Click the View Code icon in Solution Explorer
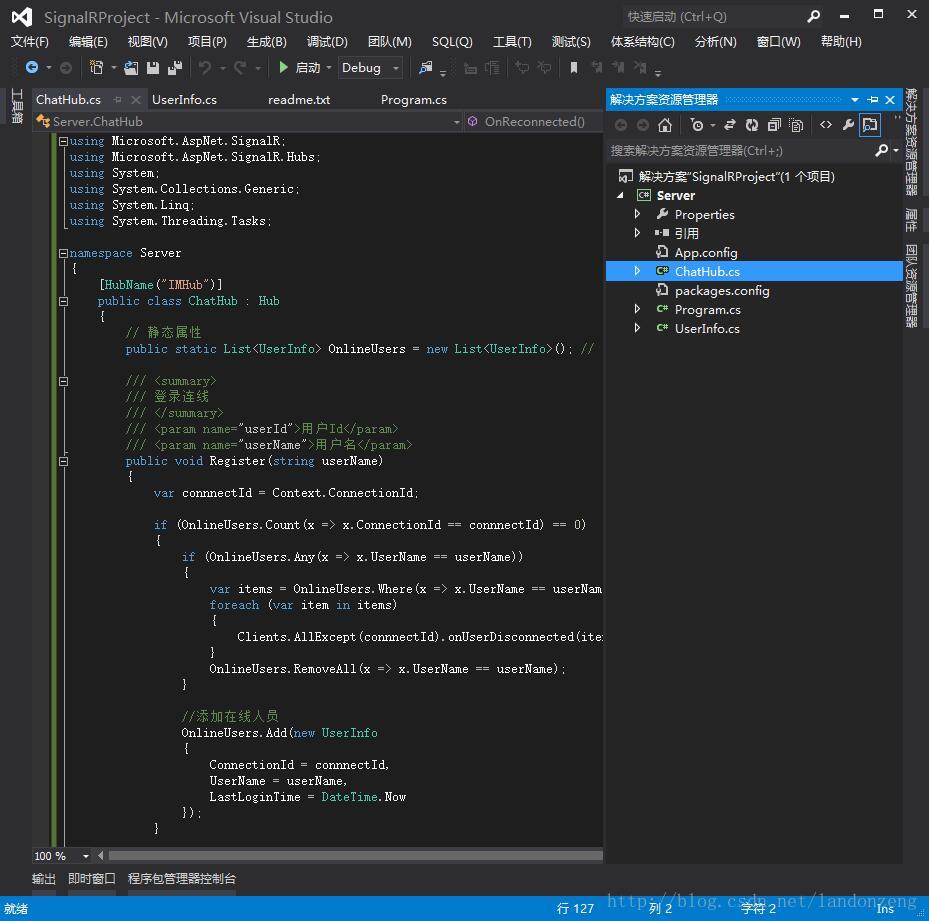The image size is (929, 921). (x=826, y=125)
